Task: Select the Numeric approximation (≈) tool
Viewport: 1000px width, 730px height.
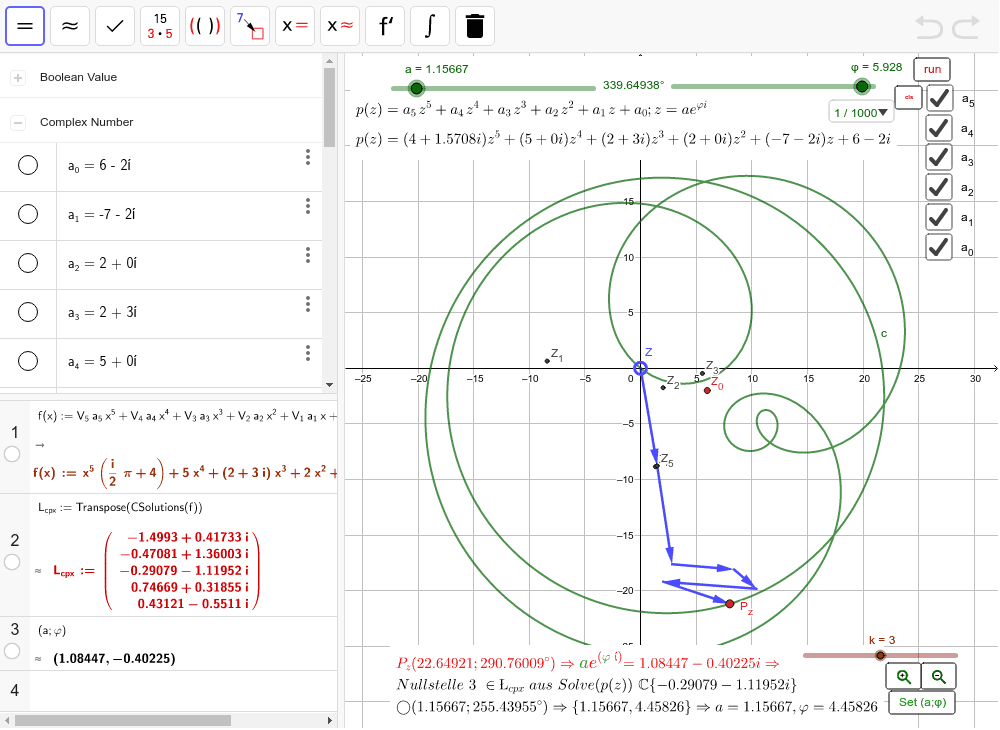Action: tap(70, 26)
